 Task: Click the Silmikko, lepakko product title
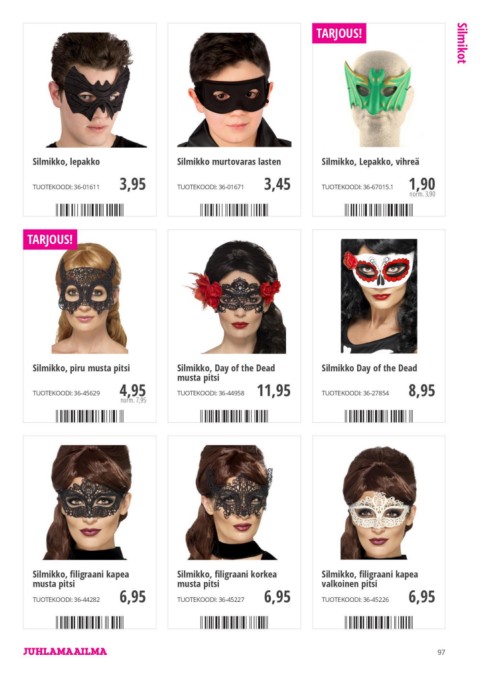coord(66,162)
